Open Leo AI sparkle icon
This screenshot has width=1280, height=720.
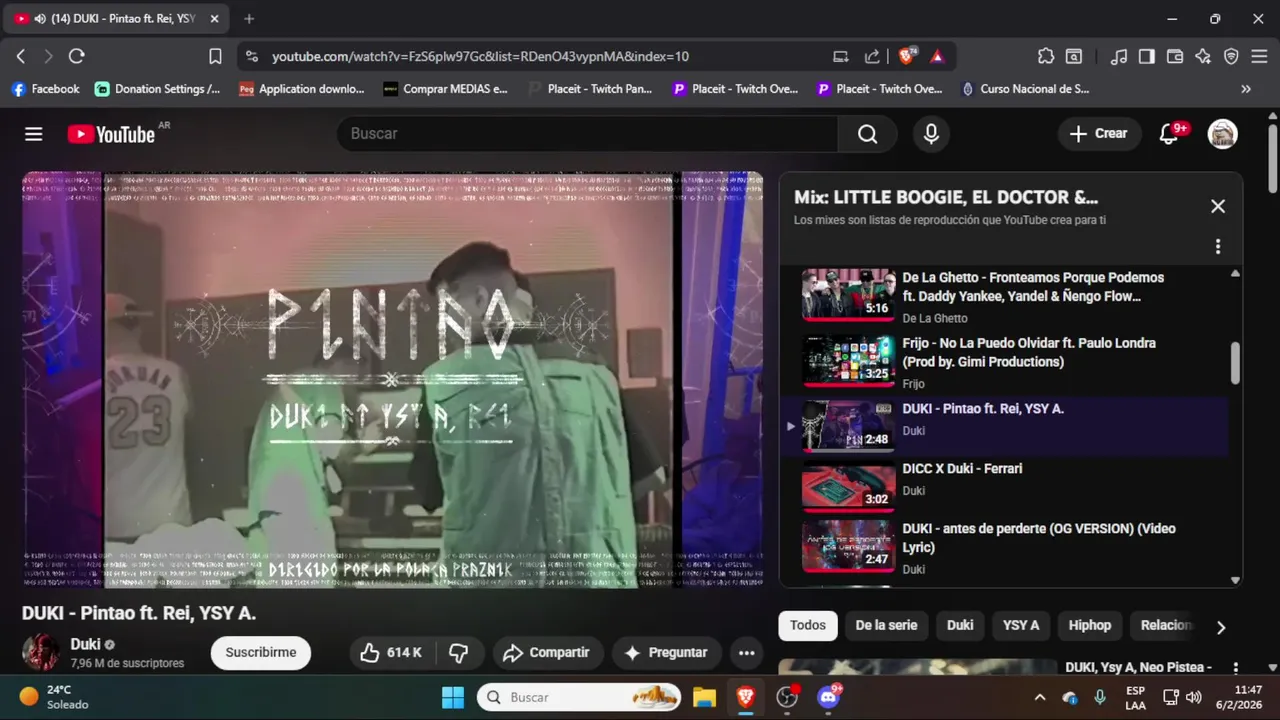point(1203,57)
